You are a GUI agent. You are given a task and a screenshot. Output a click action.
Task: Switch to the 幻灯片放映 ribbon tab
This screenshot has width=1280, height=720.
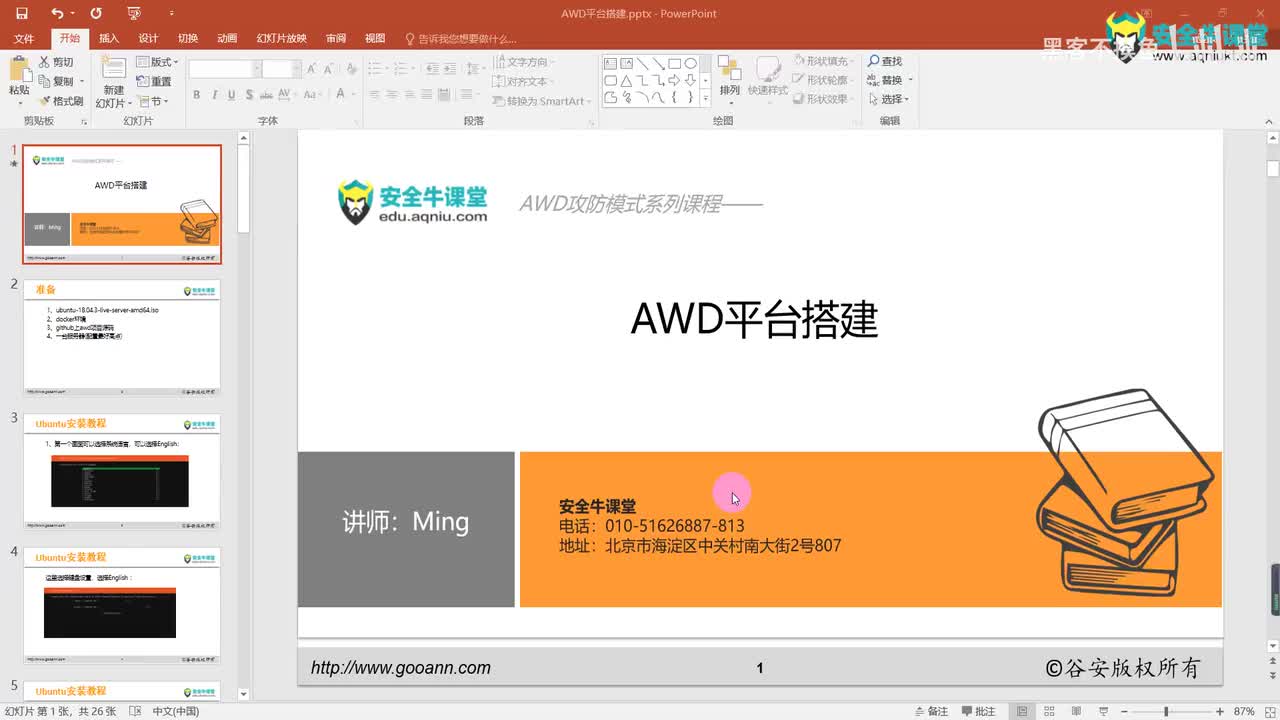(282, 39)
